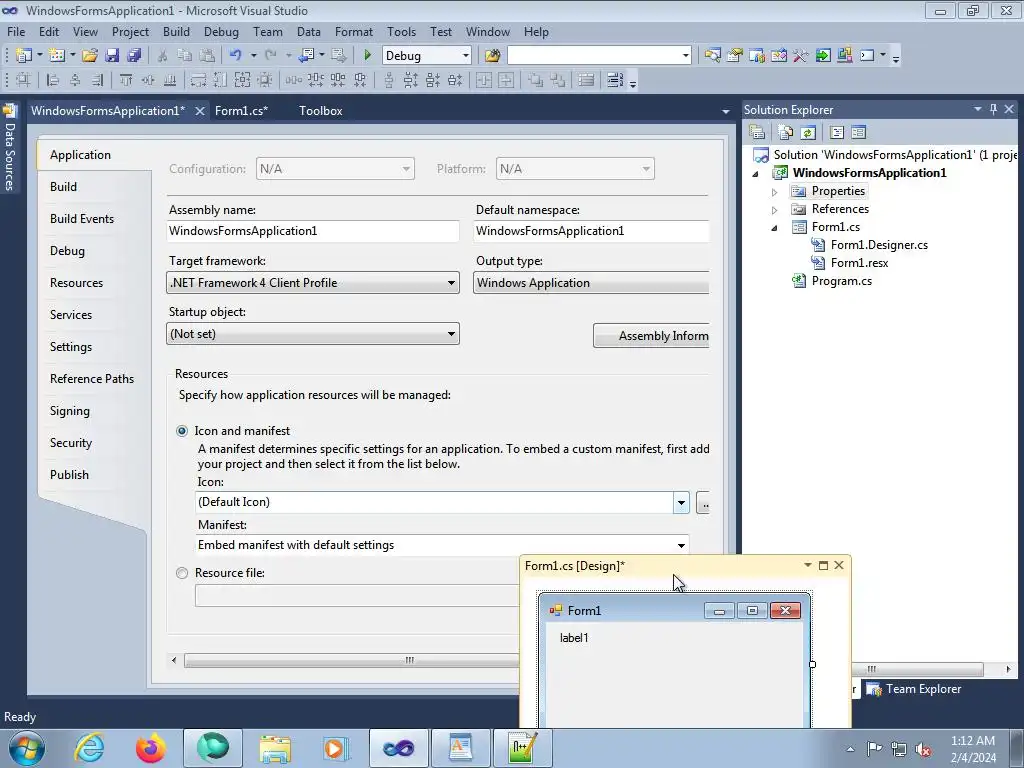Screen dimensions: 1024x768
Task: Expand the References node
Action: point(775,210)
